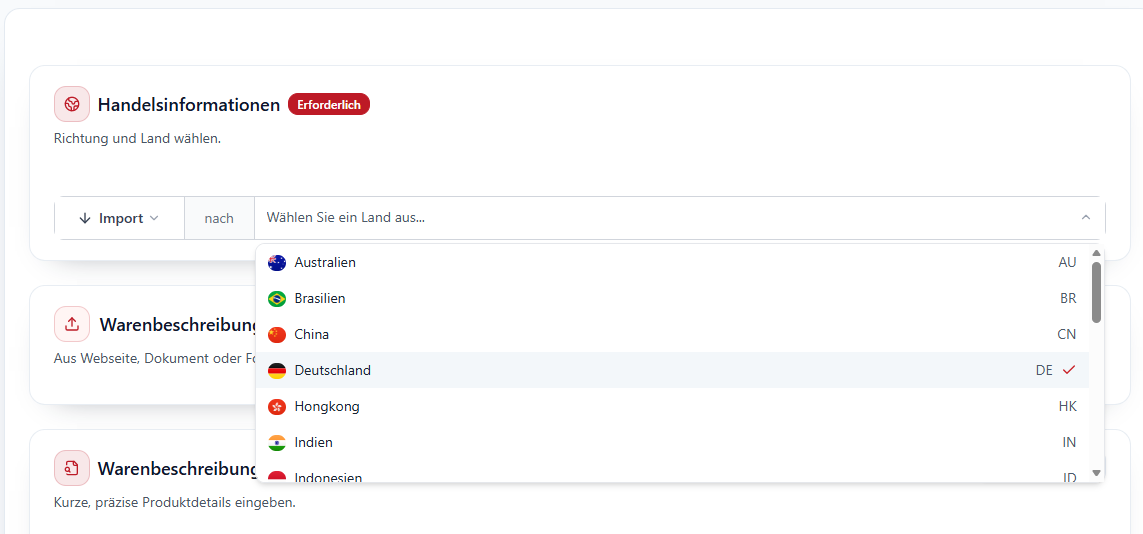Viewport: 1143px width, 534px height.
Task: Select Indien country option
Action: 314,443
